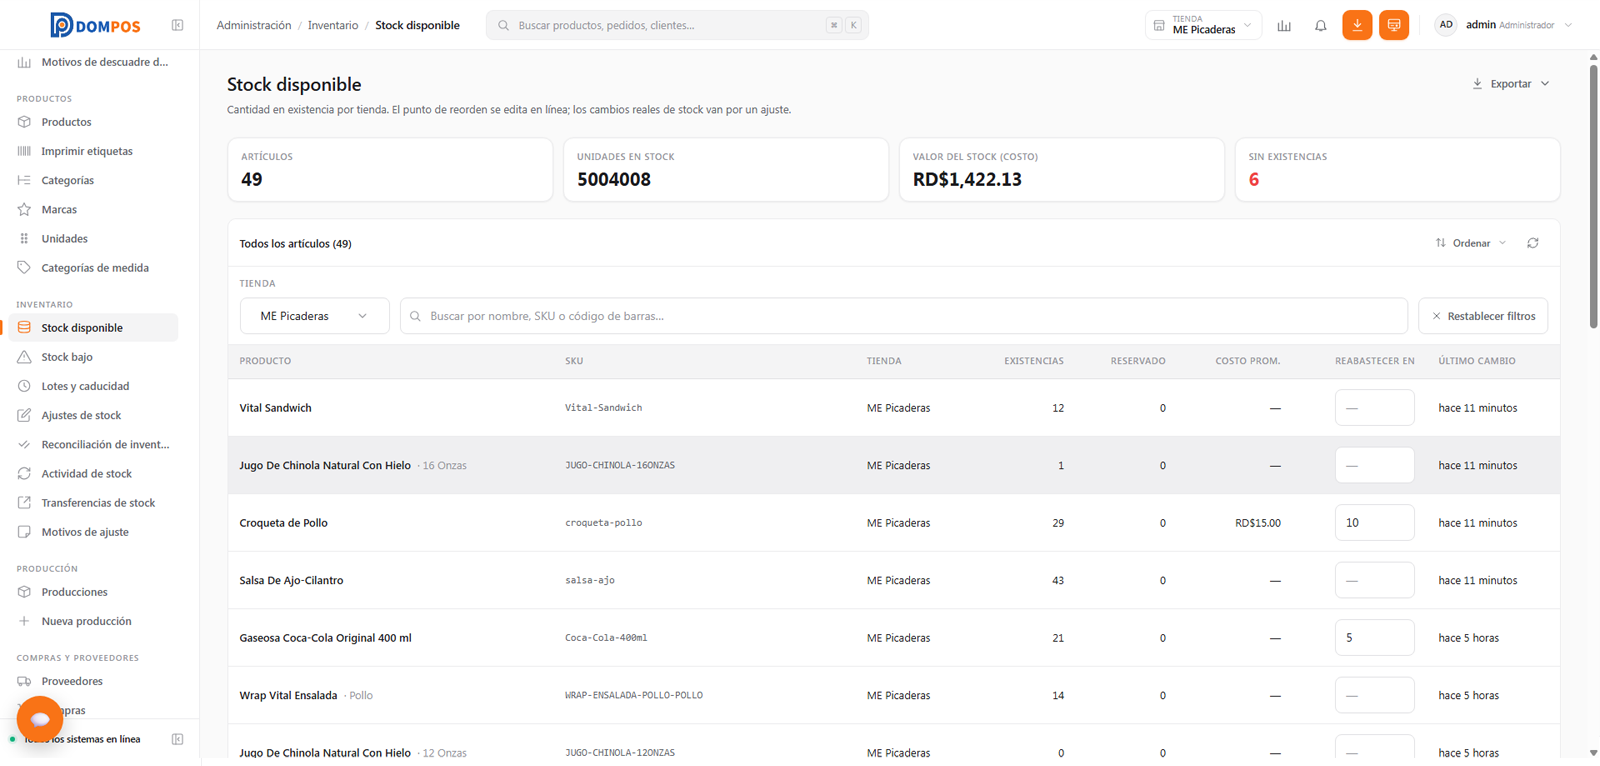
Task: Open the Exportar dropdown
Action: 1510,84
